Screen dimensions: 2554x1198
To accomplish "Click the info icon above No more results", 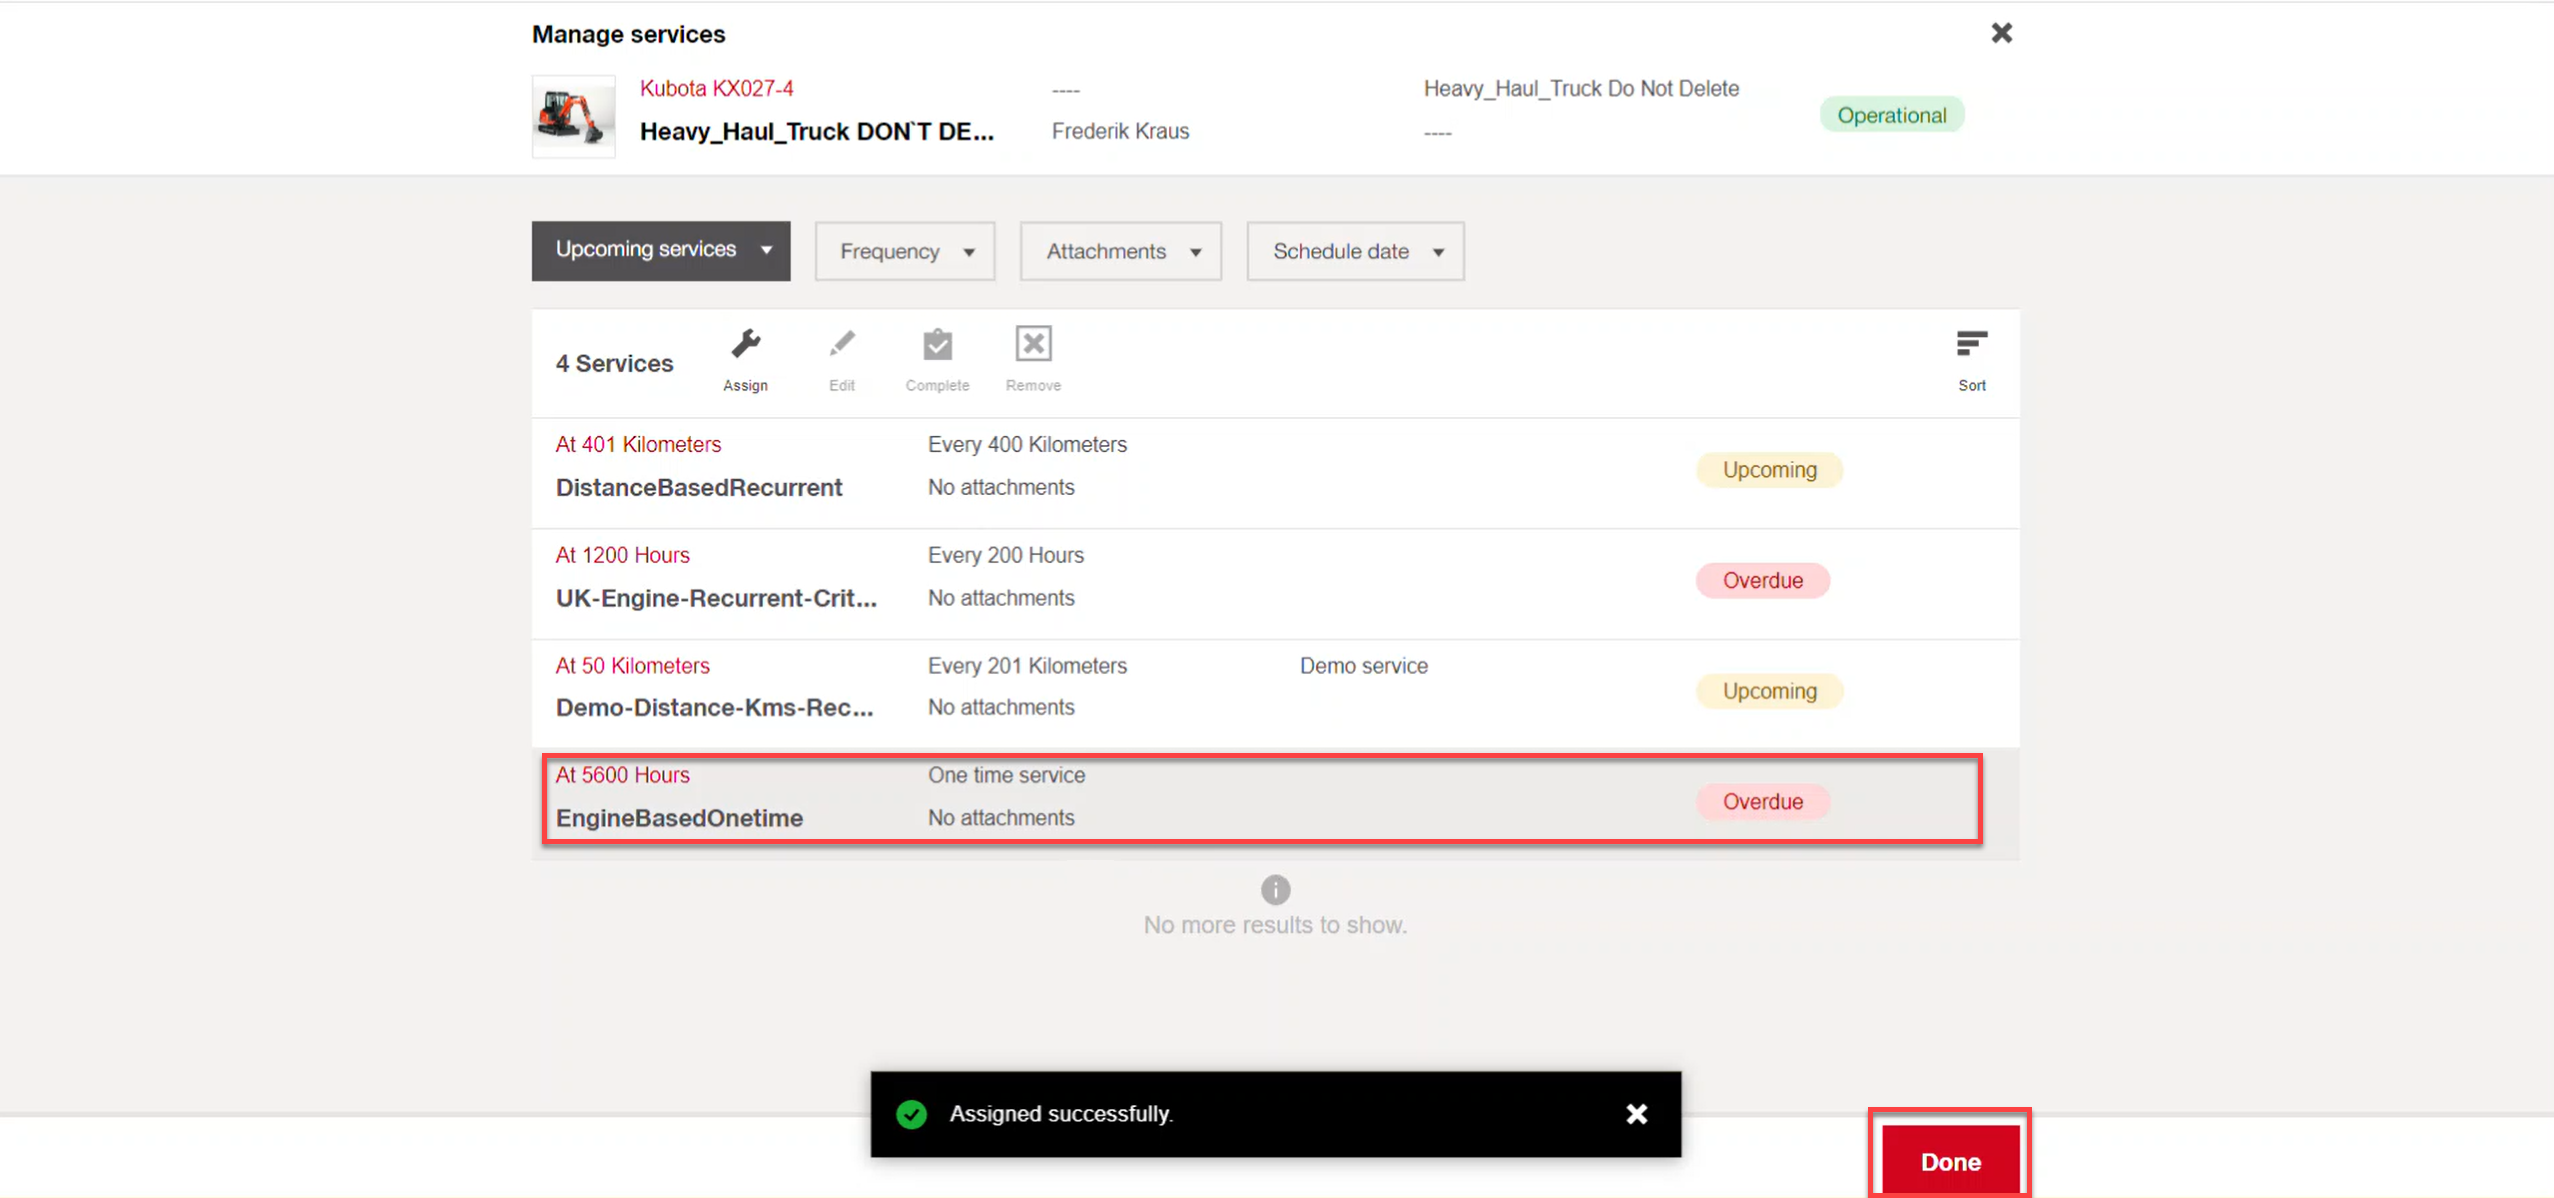I will (1275, 889).
